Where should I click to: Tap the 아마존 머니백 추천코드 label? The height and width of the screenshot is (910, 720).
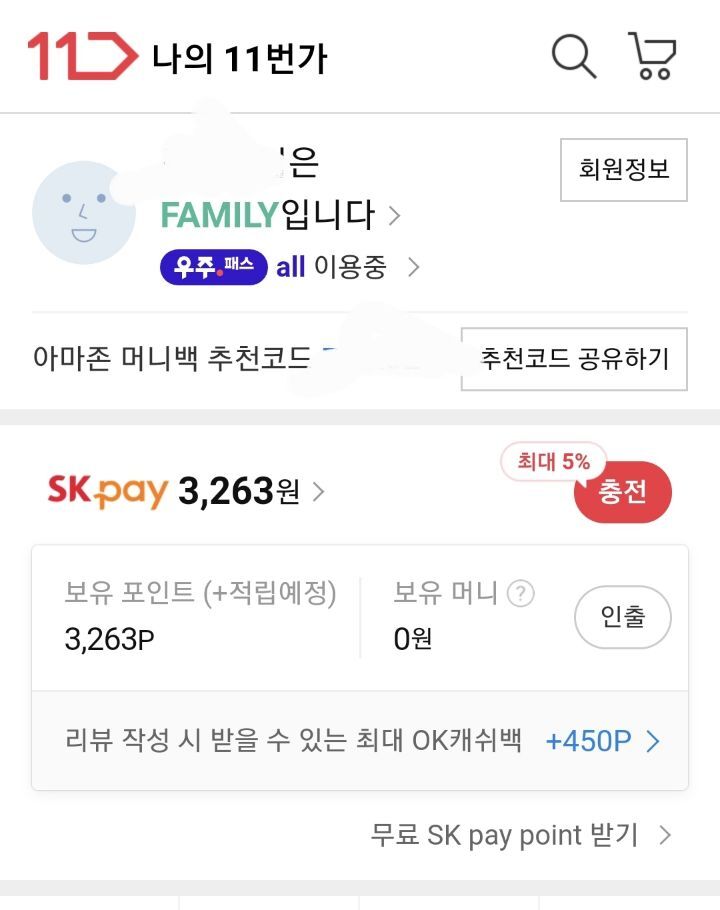coord(171,358)
